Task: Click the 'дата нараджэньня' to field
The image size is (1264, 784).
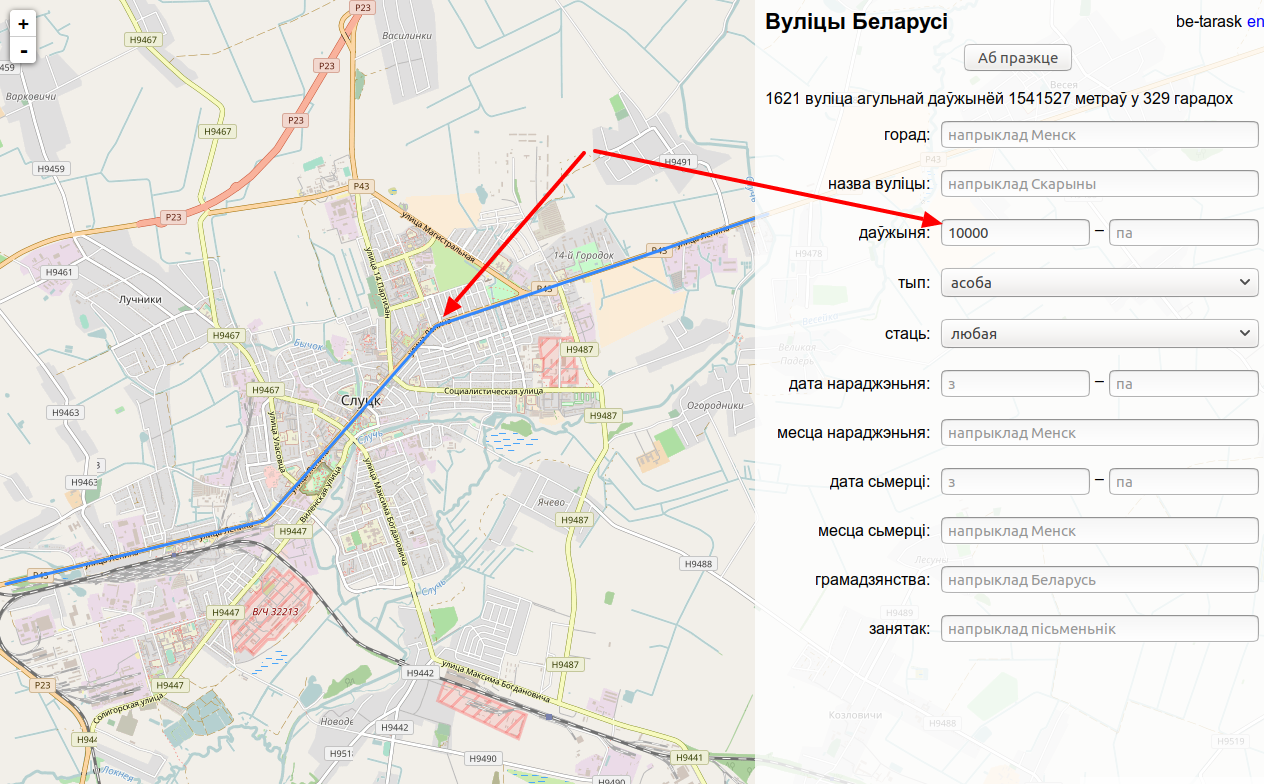Action: pyautogui.click(x=1183, y=384)
